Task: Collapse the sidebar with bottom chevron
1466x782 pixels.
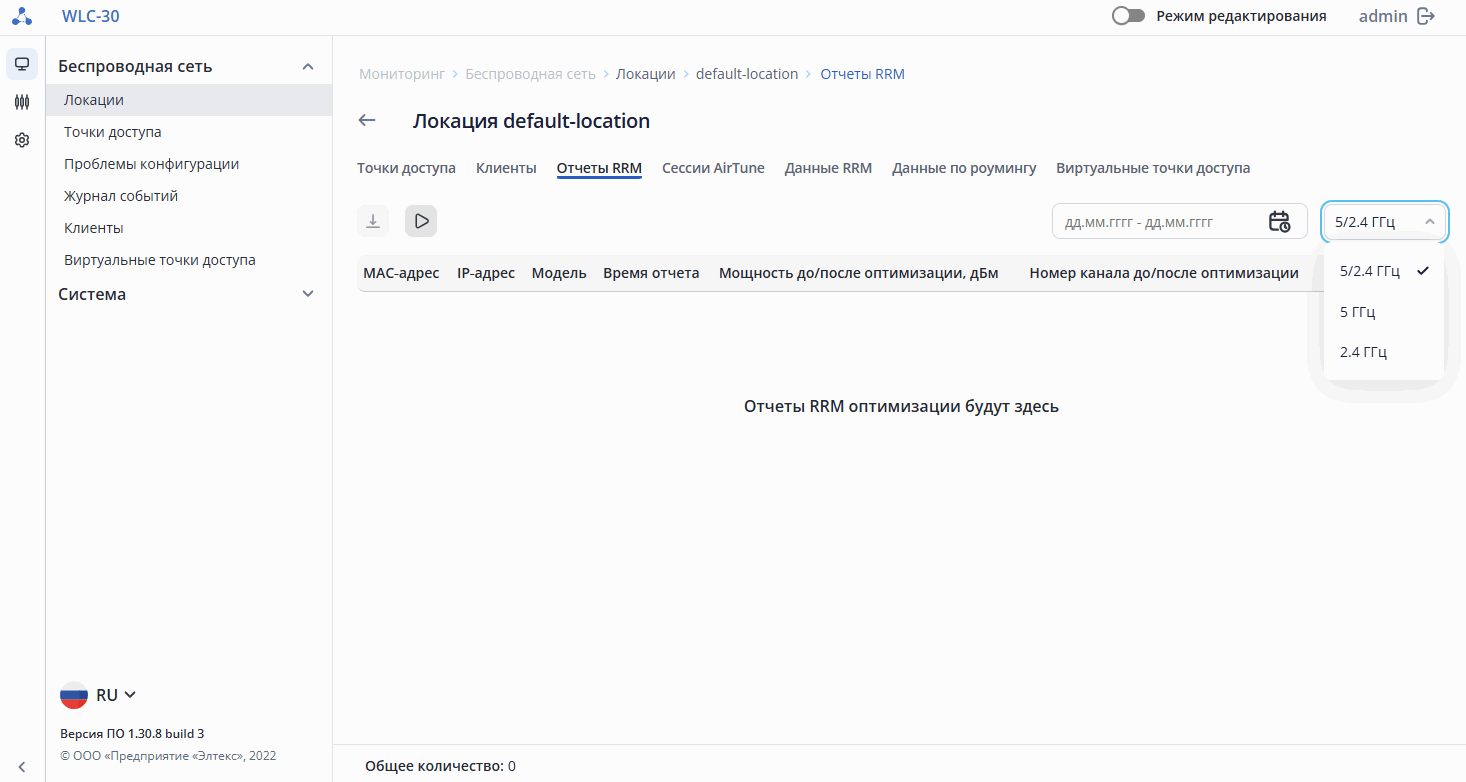Action: click(x=22, y=767)
